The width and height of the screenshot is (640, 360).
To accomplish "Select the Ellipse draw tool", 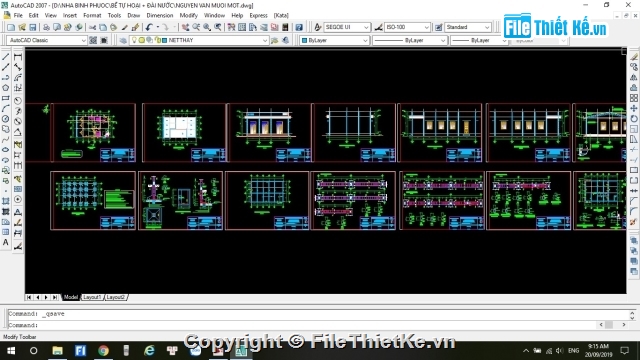I will 6,150.
